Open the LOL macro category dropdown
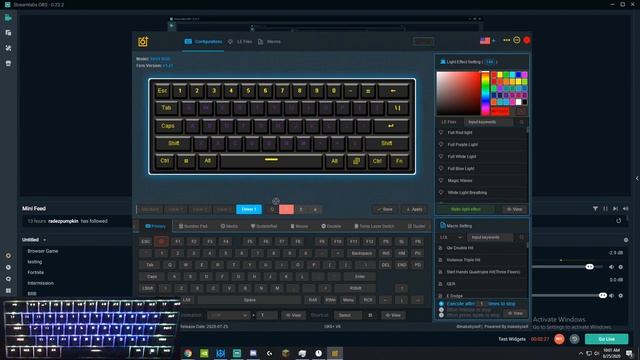Viewport: 640px width, 360px height. point(451,237)
